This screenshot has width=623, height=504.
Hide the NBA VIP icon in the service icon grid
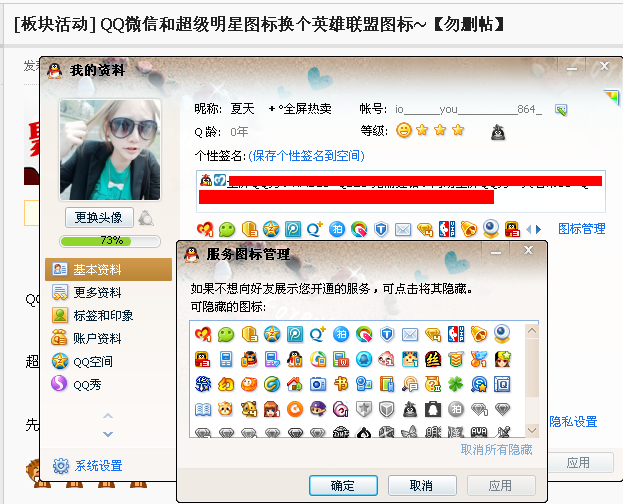(456, 334)
